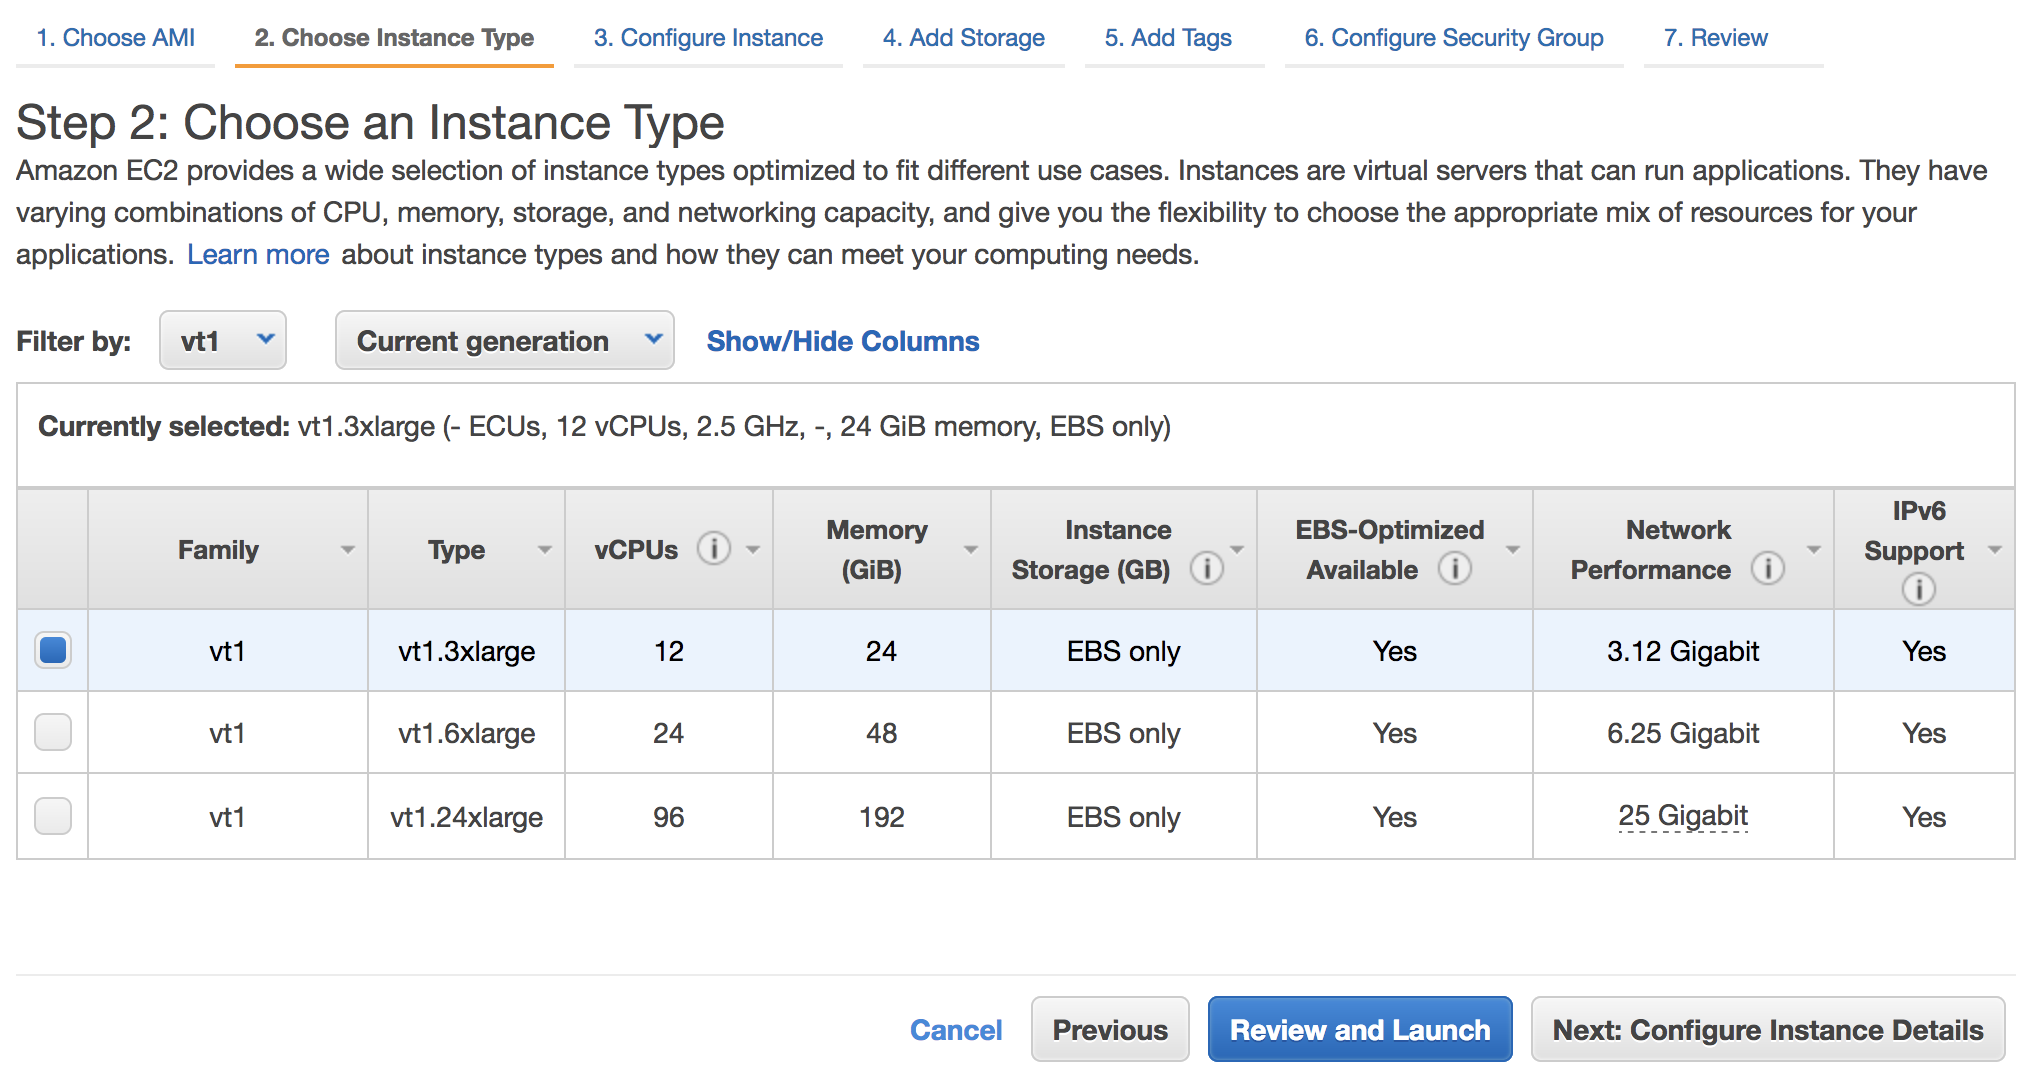Deselect the vt1.3xlarge instance checkbox
The width and height of the screenshot is (2032, 1090).
click(x=53, y=651)
